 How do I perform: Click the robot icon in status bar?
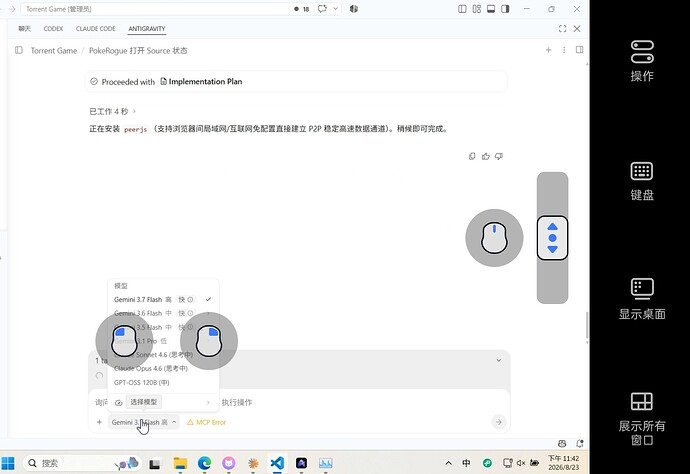[562, 443]
